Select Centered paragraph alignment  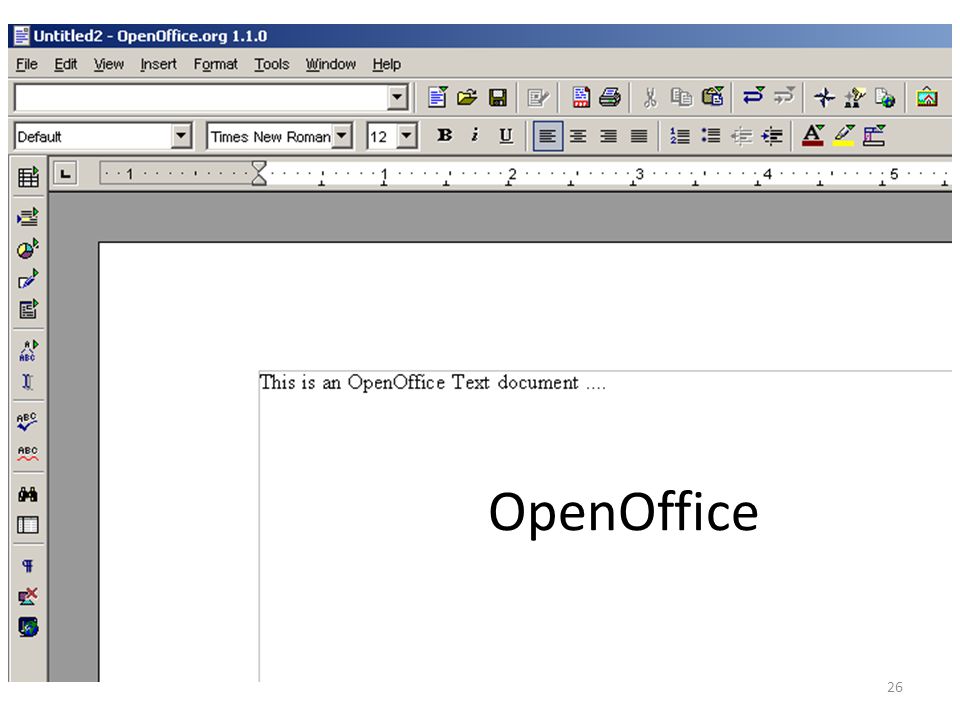[578, 136]
